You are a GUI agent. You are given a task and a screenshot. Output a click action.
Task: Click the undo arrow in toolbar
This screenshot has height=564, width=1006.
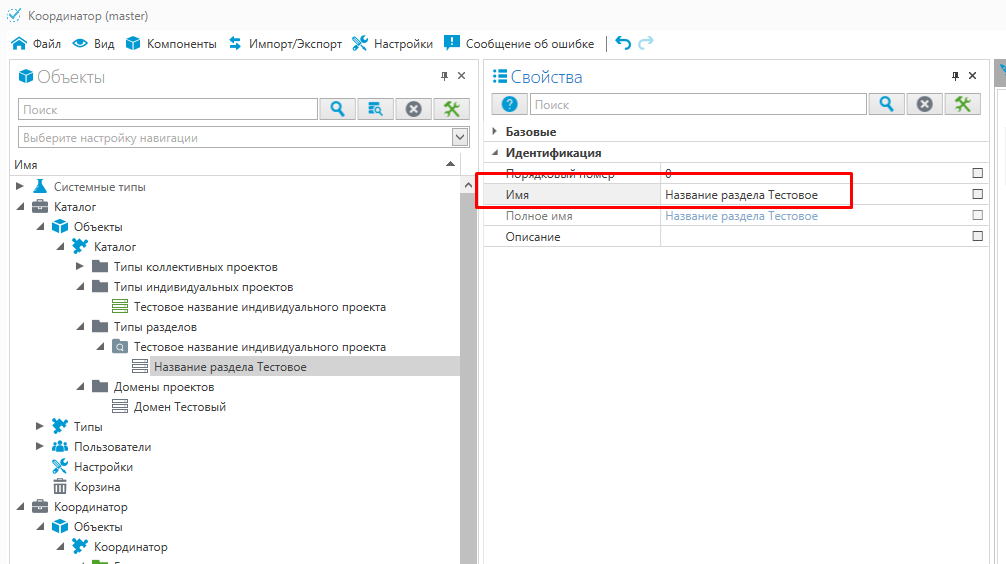(x=623, y=43)
